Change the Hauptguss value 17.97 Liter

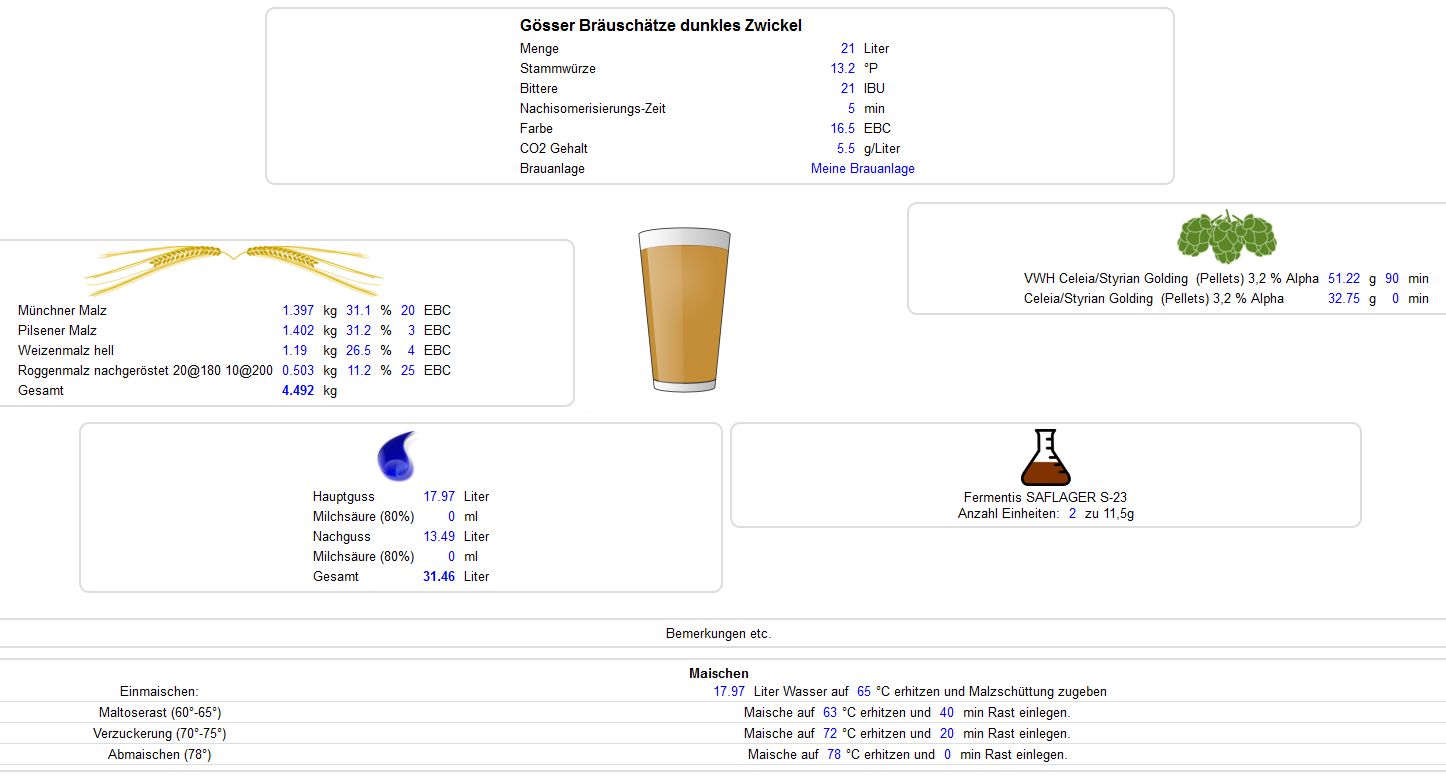tap(440, 497)
